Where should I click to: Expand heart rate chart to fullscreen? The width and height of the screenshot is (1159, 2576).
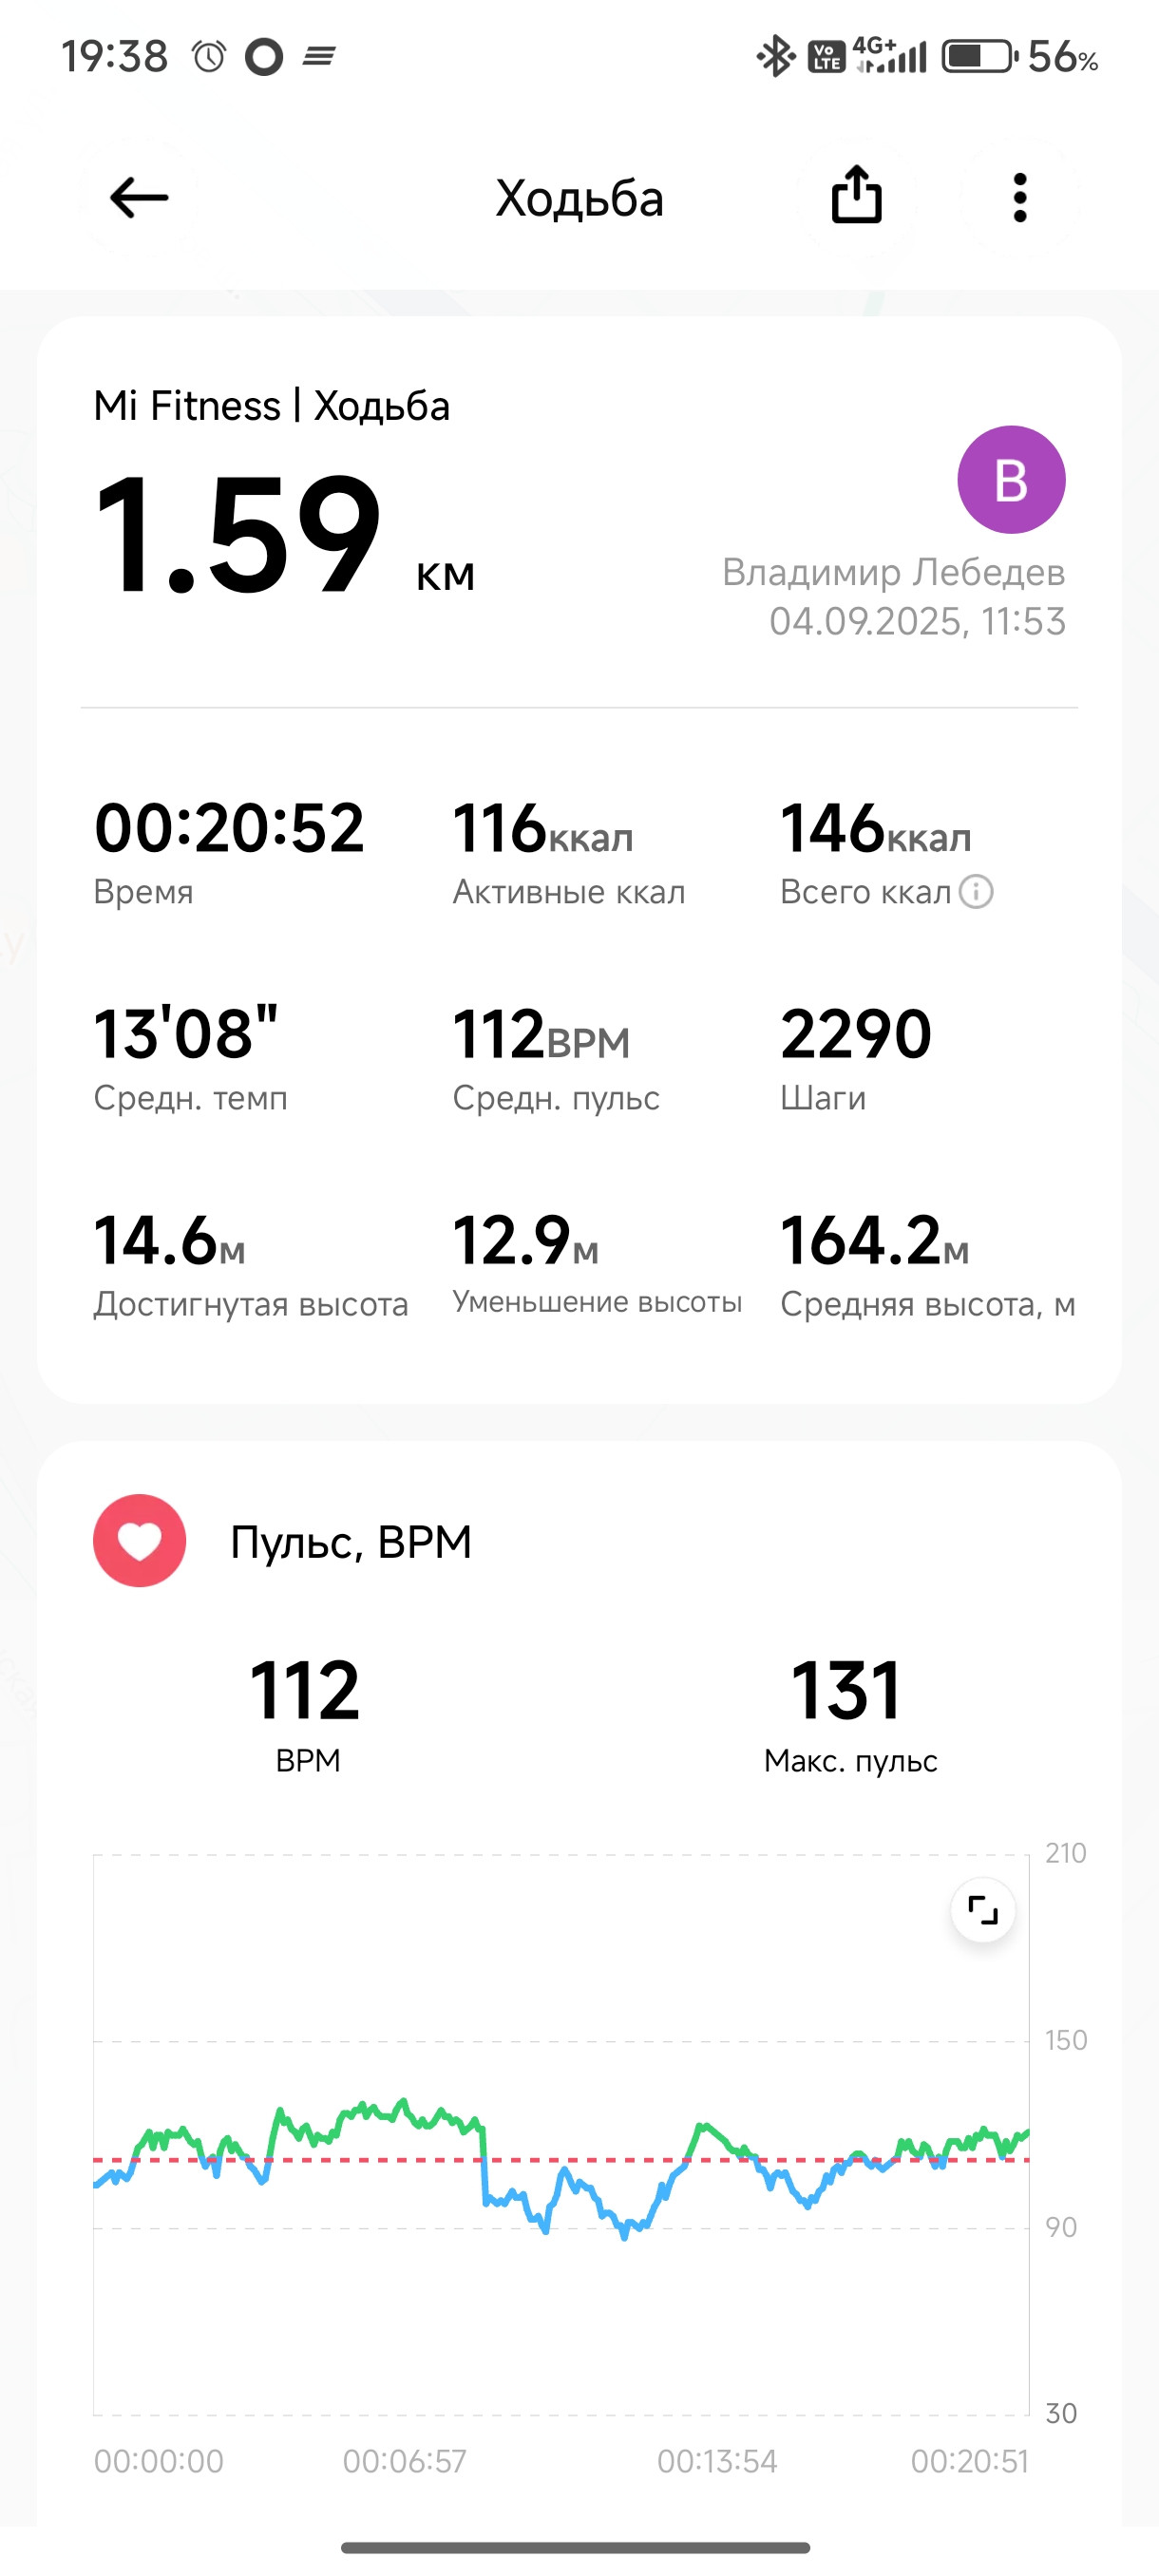983,1910
